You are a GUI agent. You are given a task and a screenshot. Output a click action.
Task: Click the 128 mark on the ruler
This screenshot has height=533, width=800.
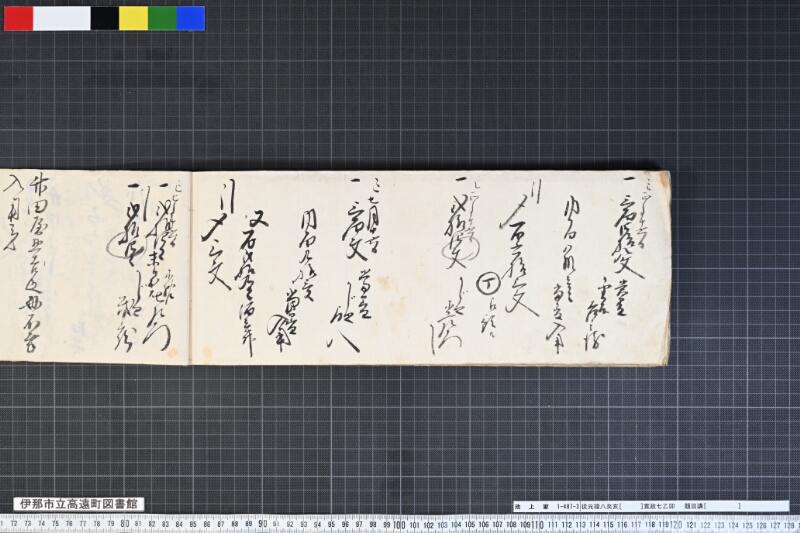click(789, 525)
